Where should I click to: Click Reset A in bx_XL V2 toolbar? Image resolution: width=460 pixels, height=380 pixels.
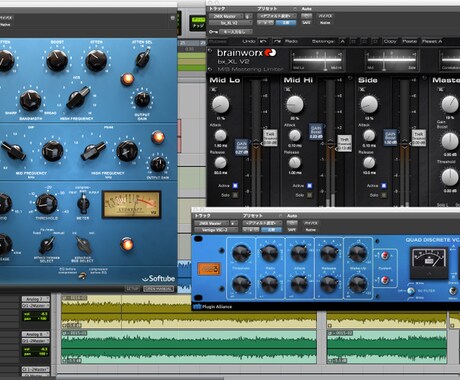coord(432,41)
